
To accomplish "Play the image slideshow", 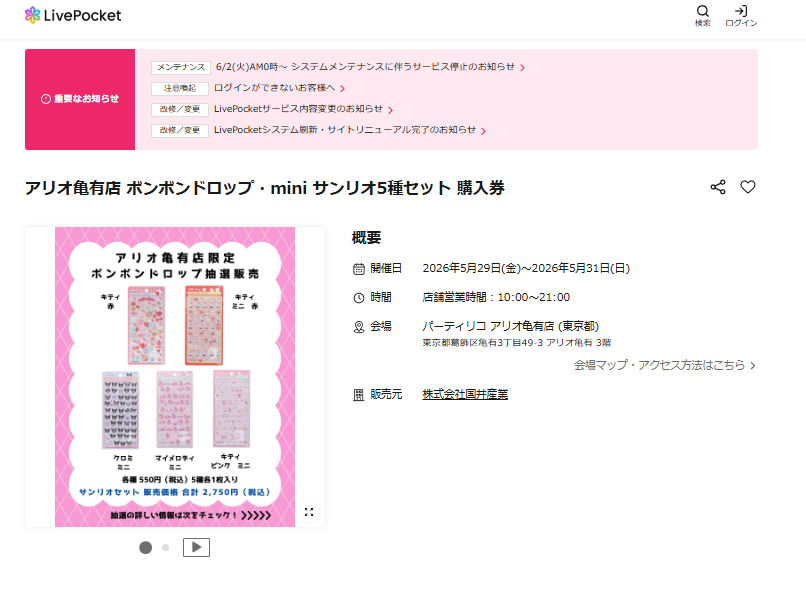I will point(196,547).
